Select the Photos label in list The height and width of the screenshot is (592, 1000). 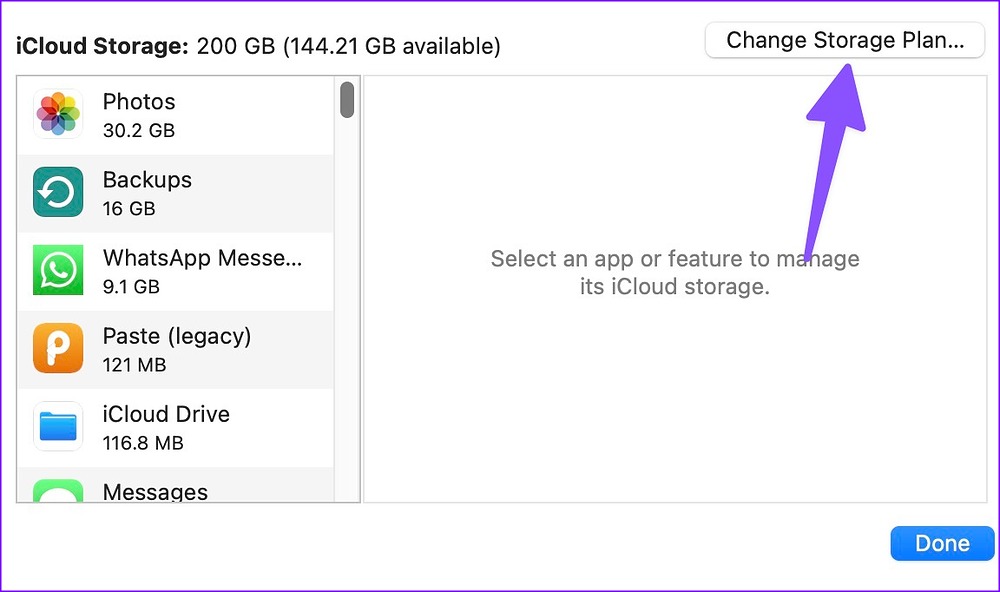pyautogui.click(x=139, y=102)
